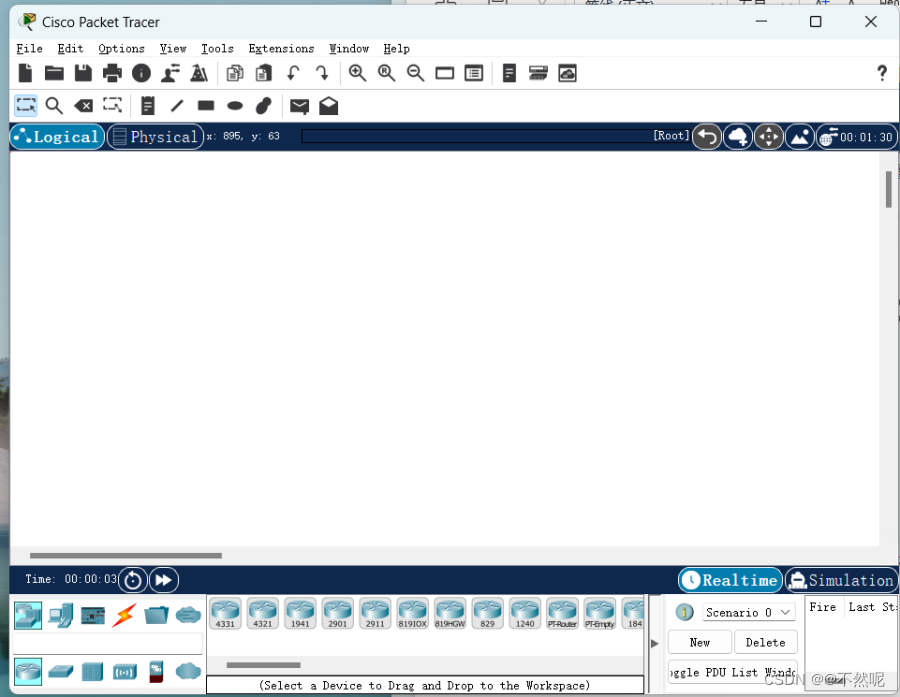Screen dimensions: 900x697
Task: Click the Move Object arrows icon
Action: [769, 137]
